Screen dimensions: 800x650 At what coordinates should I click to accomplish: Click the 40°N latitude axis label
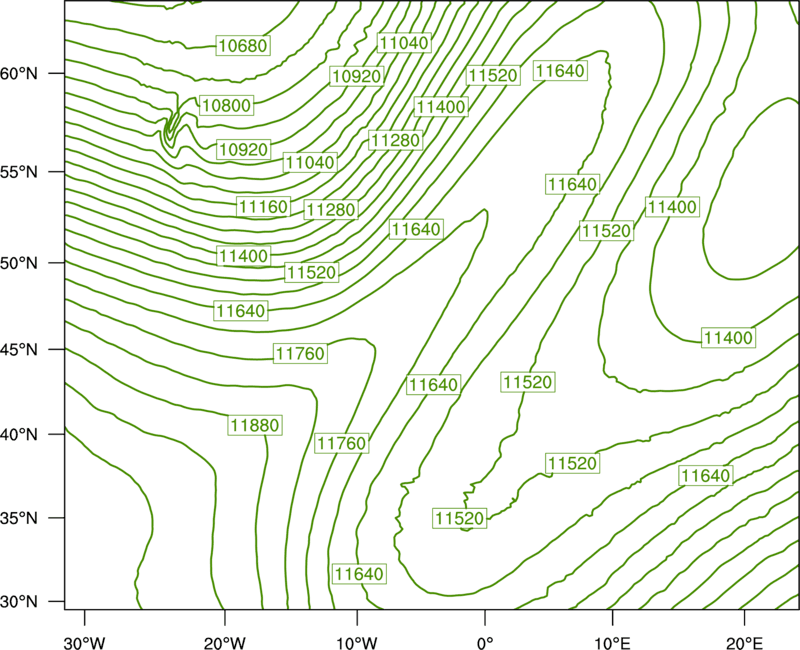pyautogui.click(x=19, y=435)
